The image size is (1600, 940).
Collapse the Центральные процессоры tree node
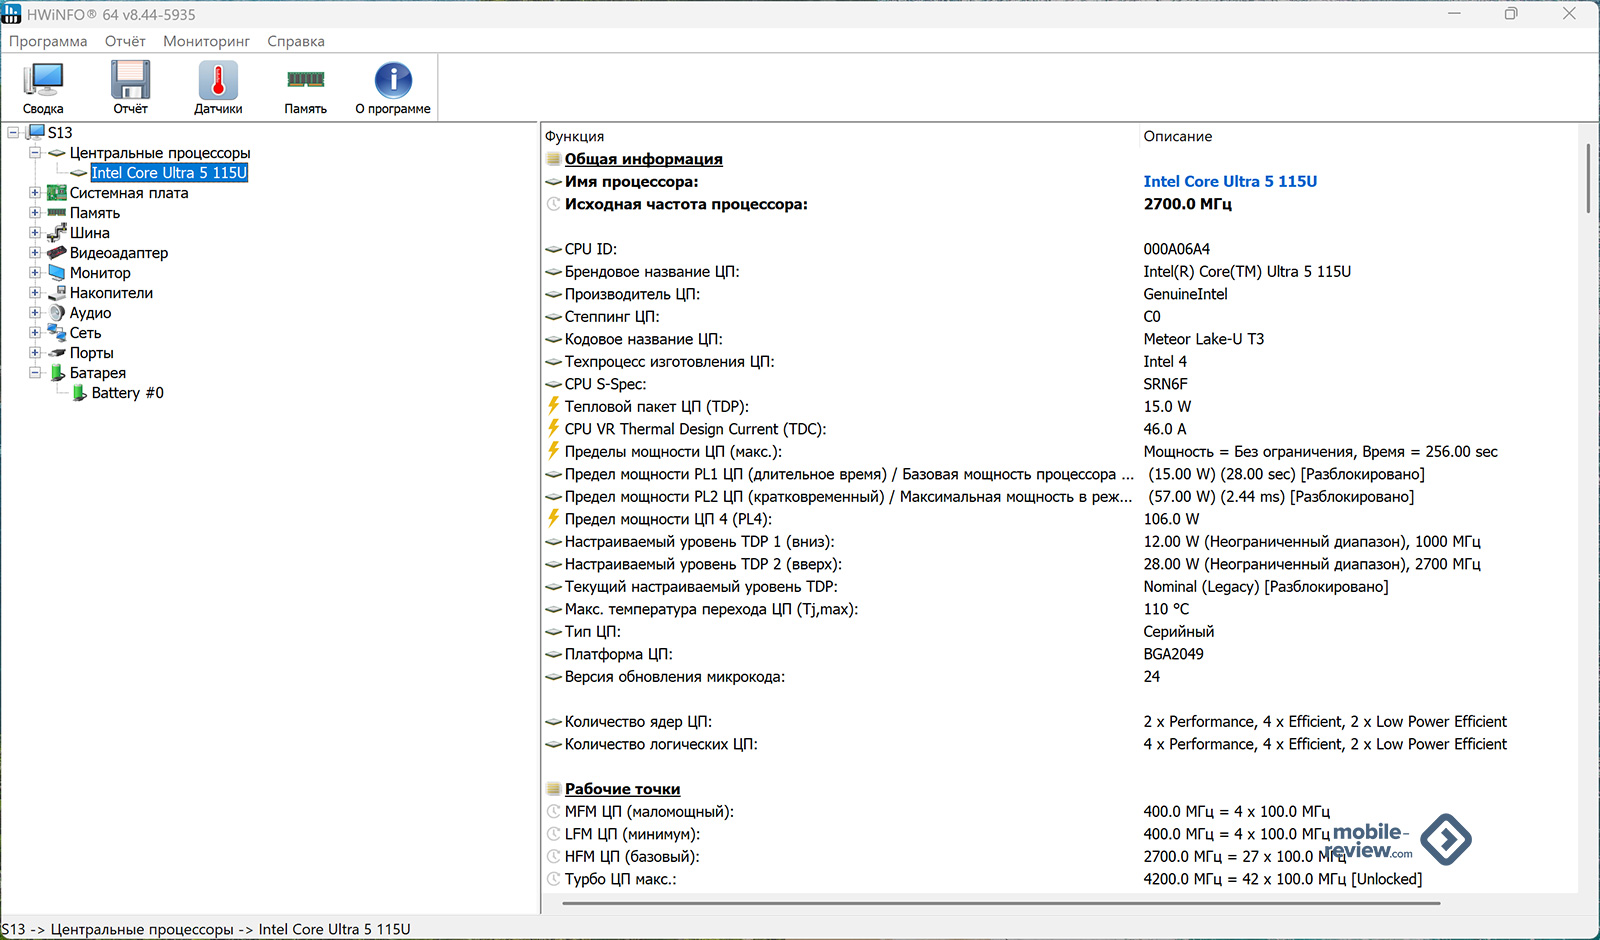pyautogui.click(x=35, y=153)
